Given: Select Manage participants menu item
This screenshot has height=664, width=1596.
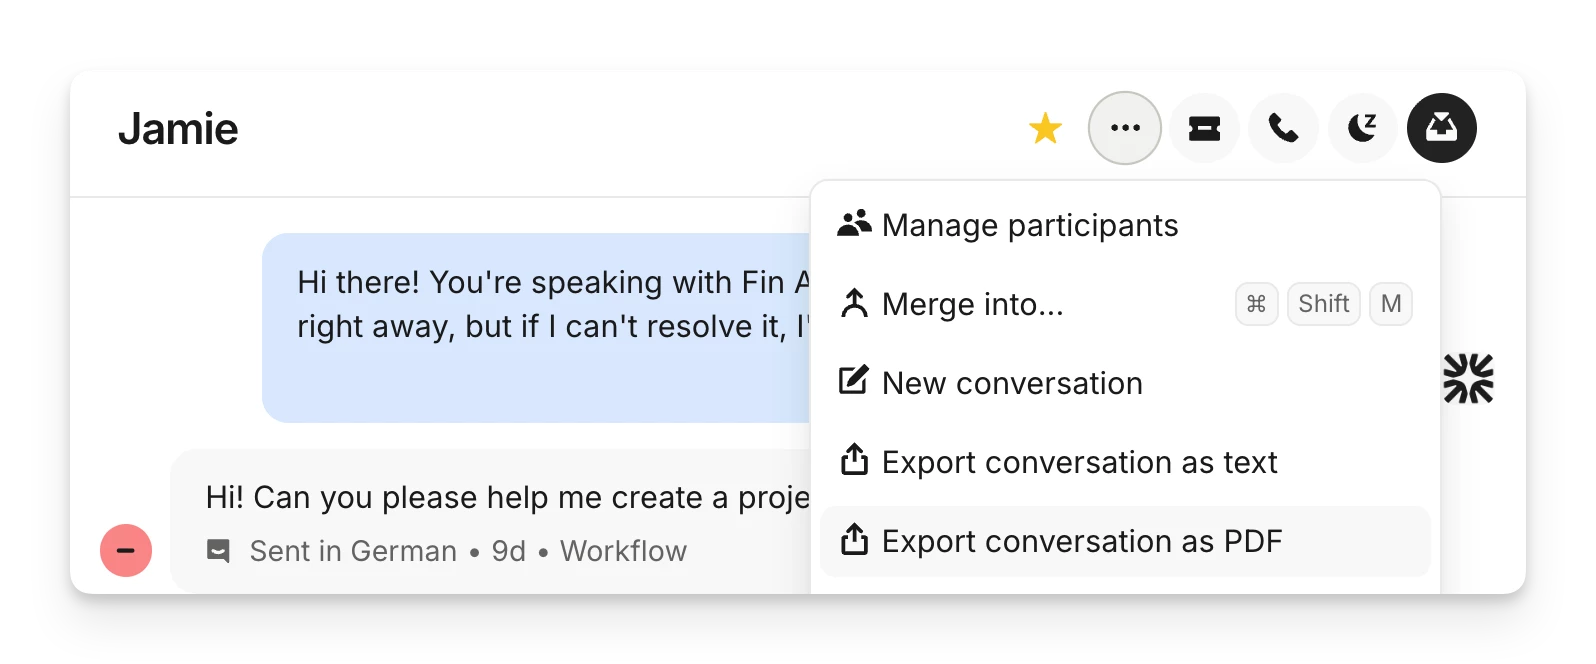Looking at the screenshot, I should [1125, 225].
